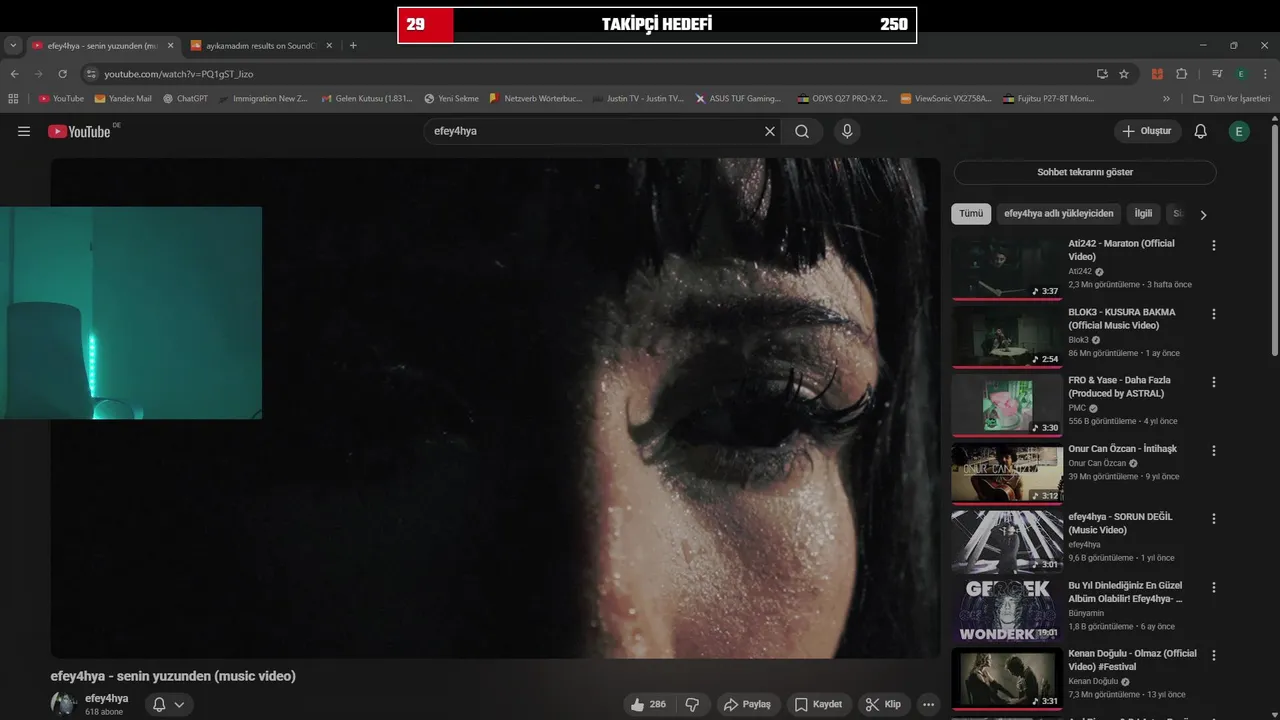
Task: Open Chrome profile E icon
Action: [x=1241, y=74]
